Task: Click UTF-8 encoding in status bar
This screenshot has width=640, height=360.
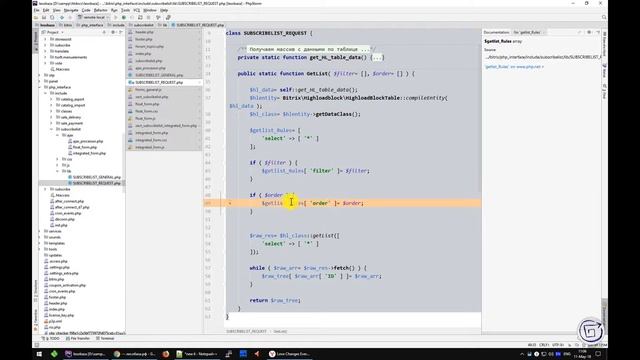Action: [x=557, y=345]
